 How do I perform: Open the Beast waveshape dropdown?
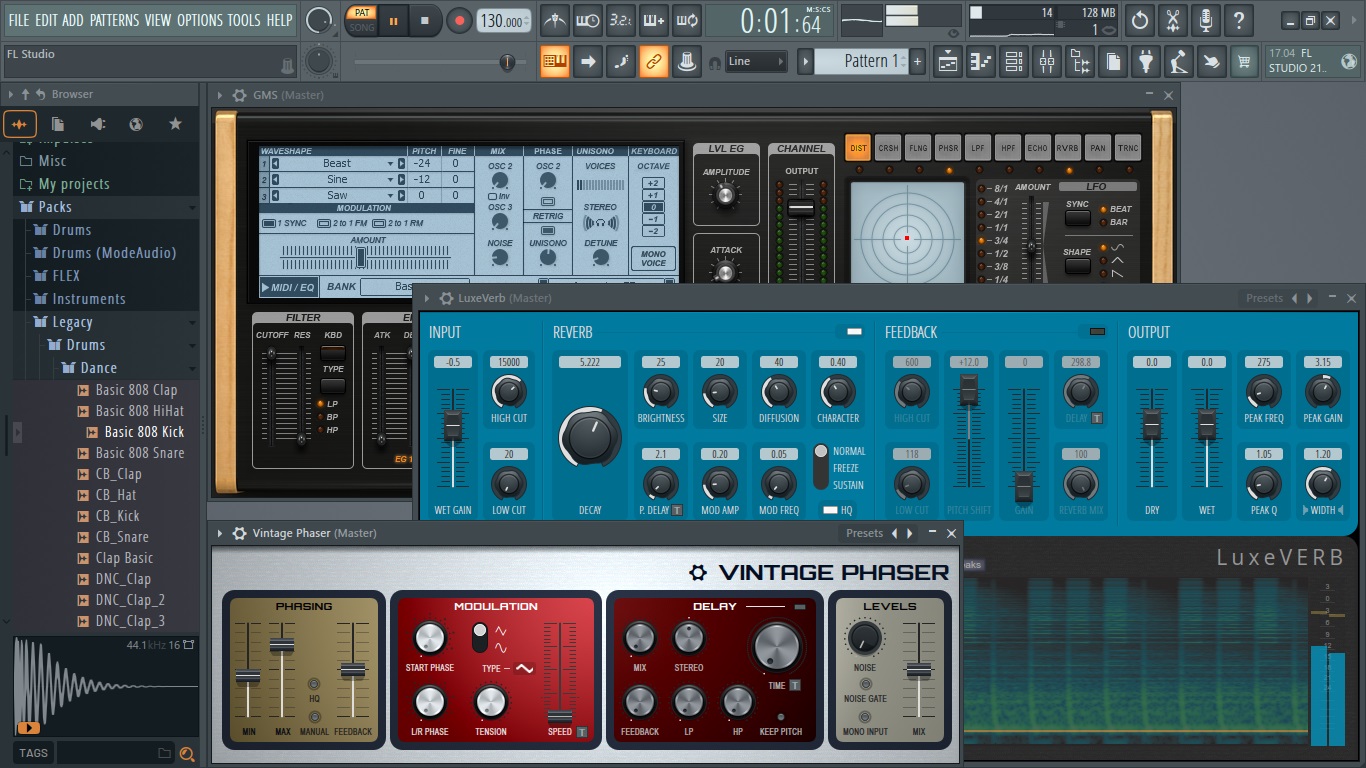[391, 164]
